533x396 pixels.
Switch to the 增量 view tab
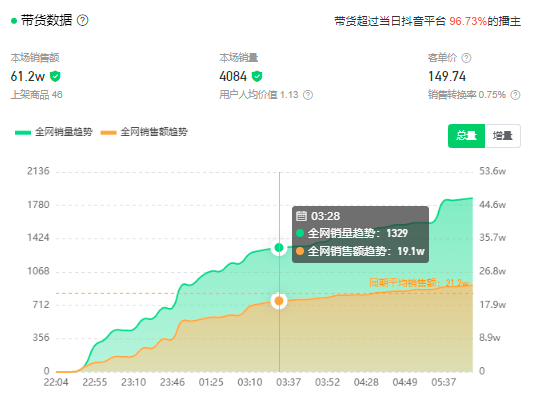[502, 136]
